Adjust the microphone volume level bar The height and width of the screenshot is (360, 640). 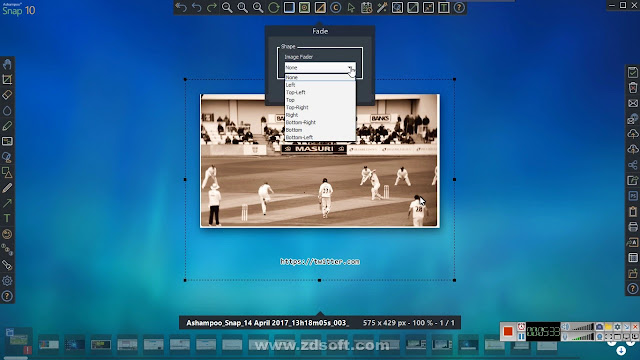click(x=582, y=337)
